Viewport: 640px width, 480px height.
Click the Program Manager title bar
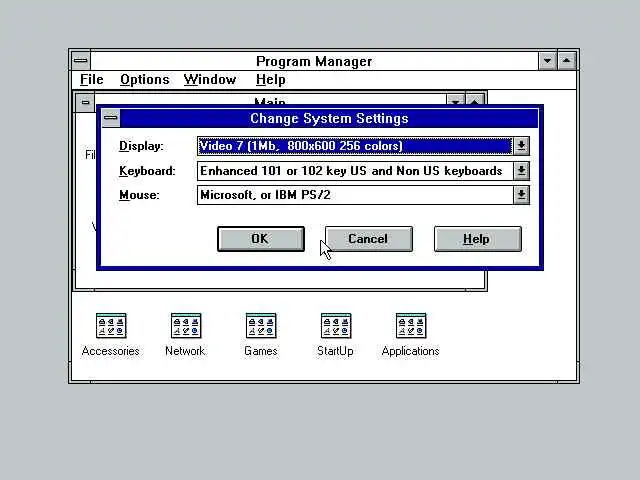(x=314, y=61)
